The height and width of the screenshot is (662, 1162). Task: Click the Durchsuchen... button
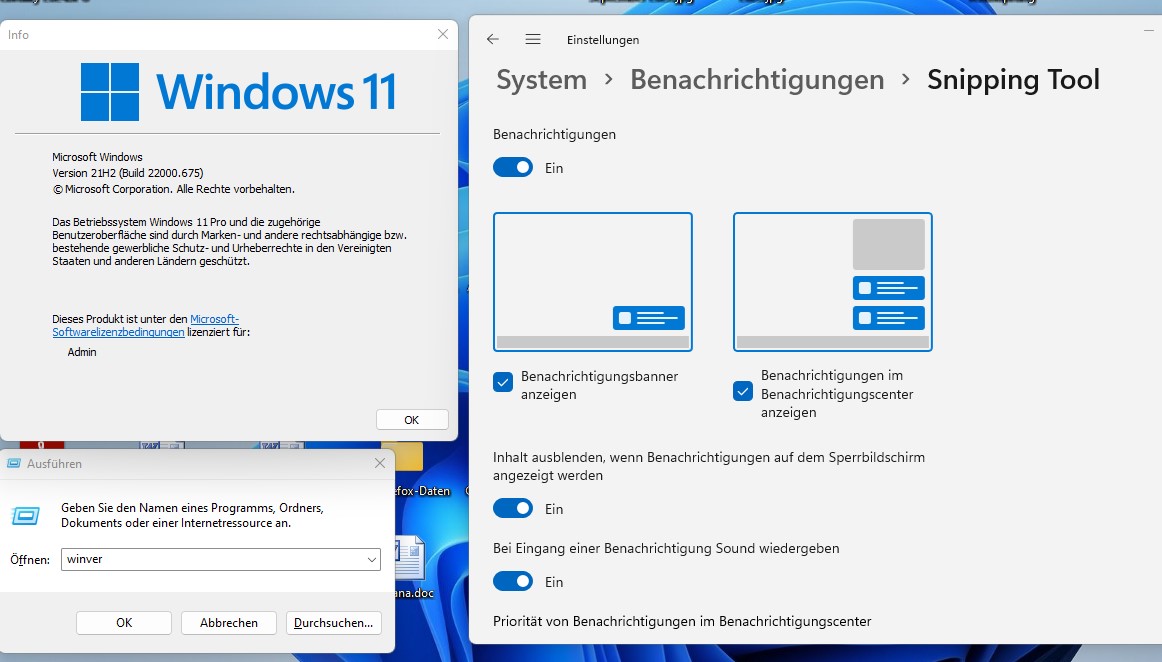point(333,623)
